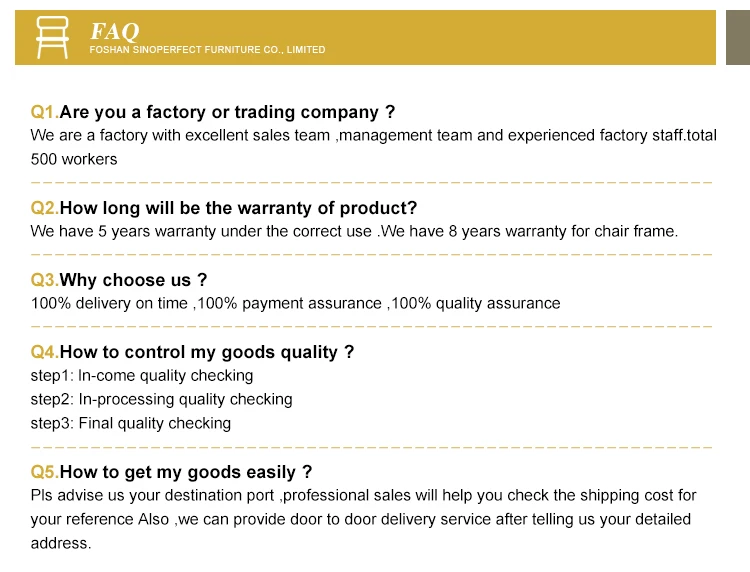Select the Q2 number label
The height and width of the screenshot is (572, 750).
[44, 208]
